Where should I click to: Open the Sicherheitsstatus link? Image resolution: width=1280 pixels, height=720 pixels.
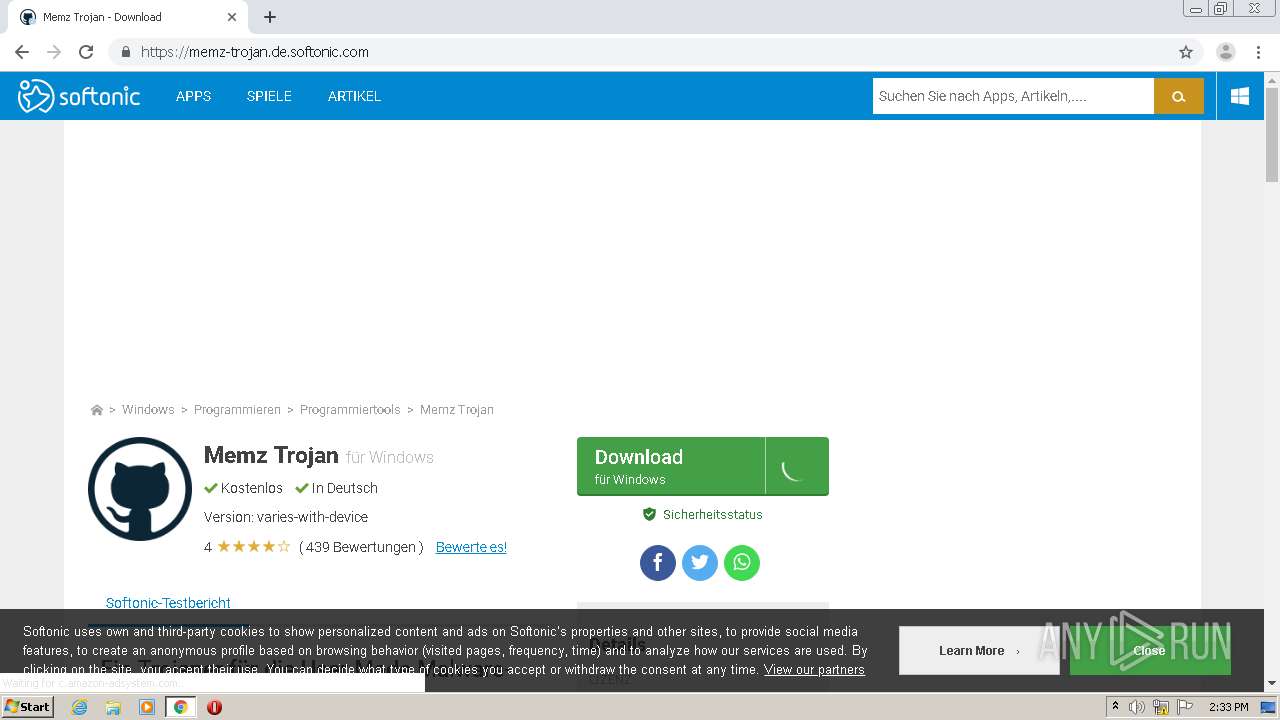pyautogui.click(x=702, y=514)
